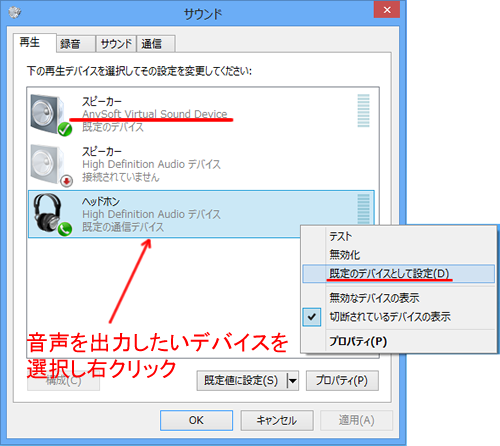Toggle 無効なデバイスの表示 option
The image size is (500, 446).
click(x=374, y=298)
